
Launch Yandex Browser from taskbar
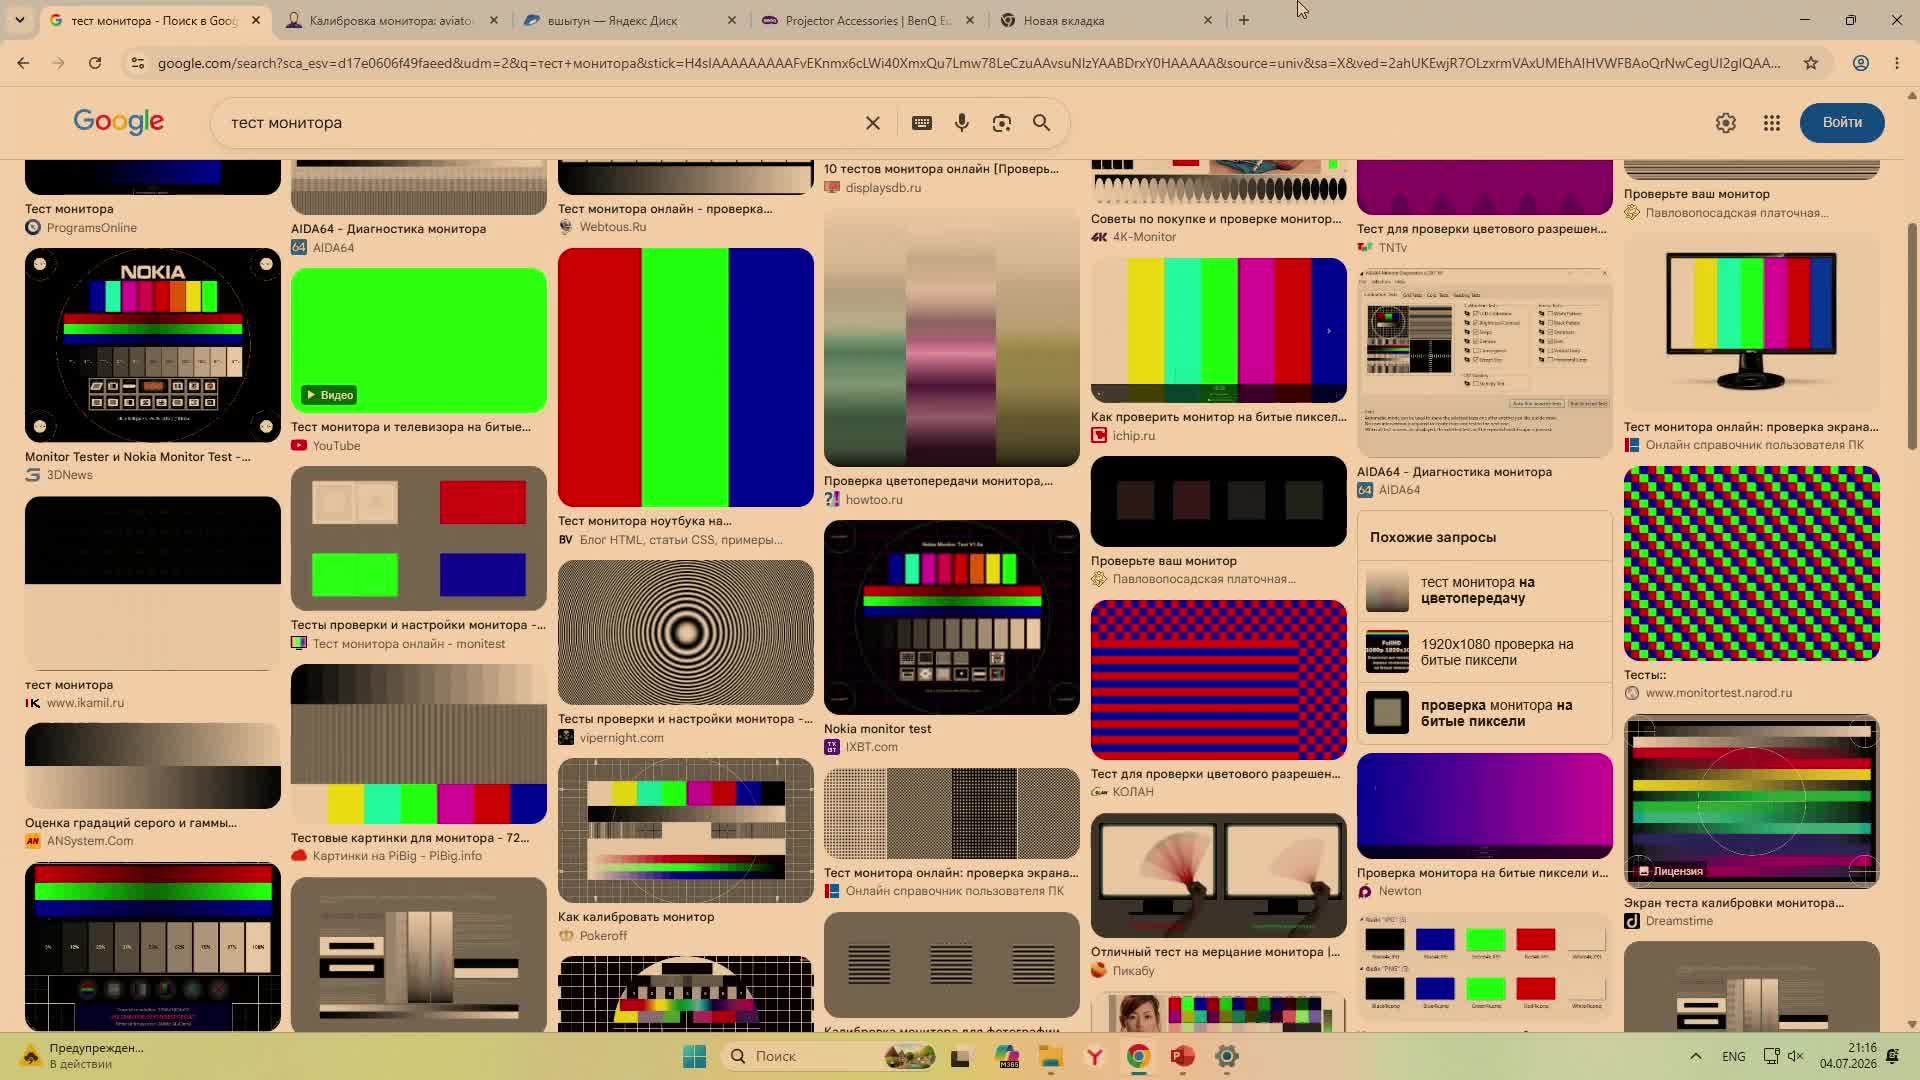1095,1056
